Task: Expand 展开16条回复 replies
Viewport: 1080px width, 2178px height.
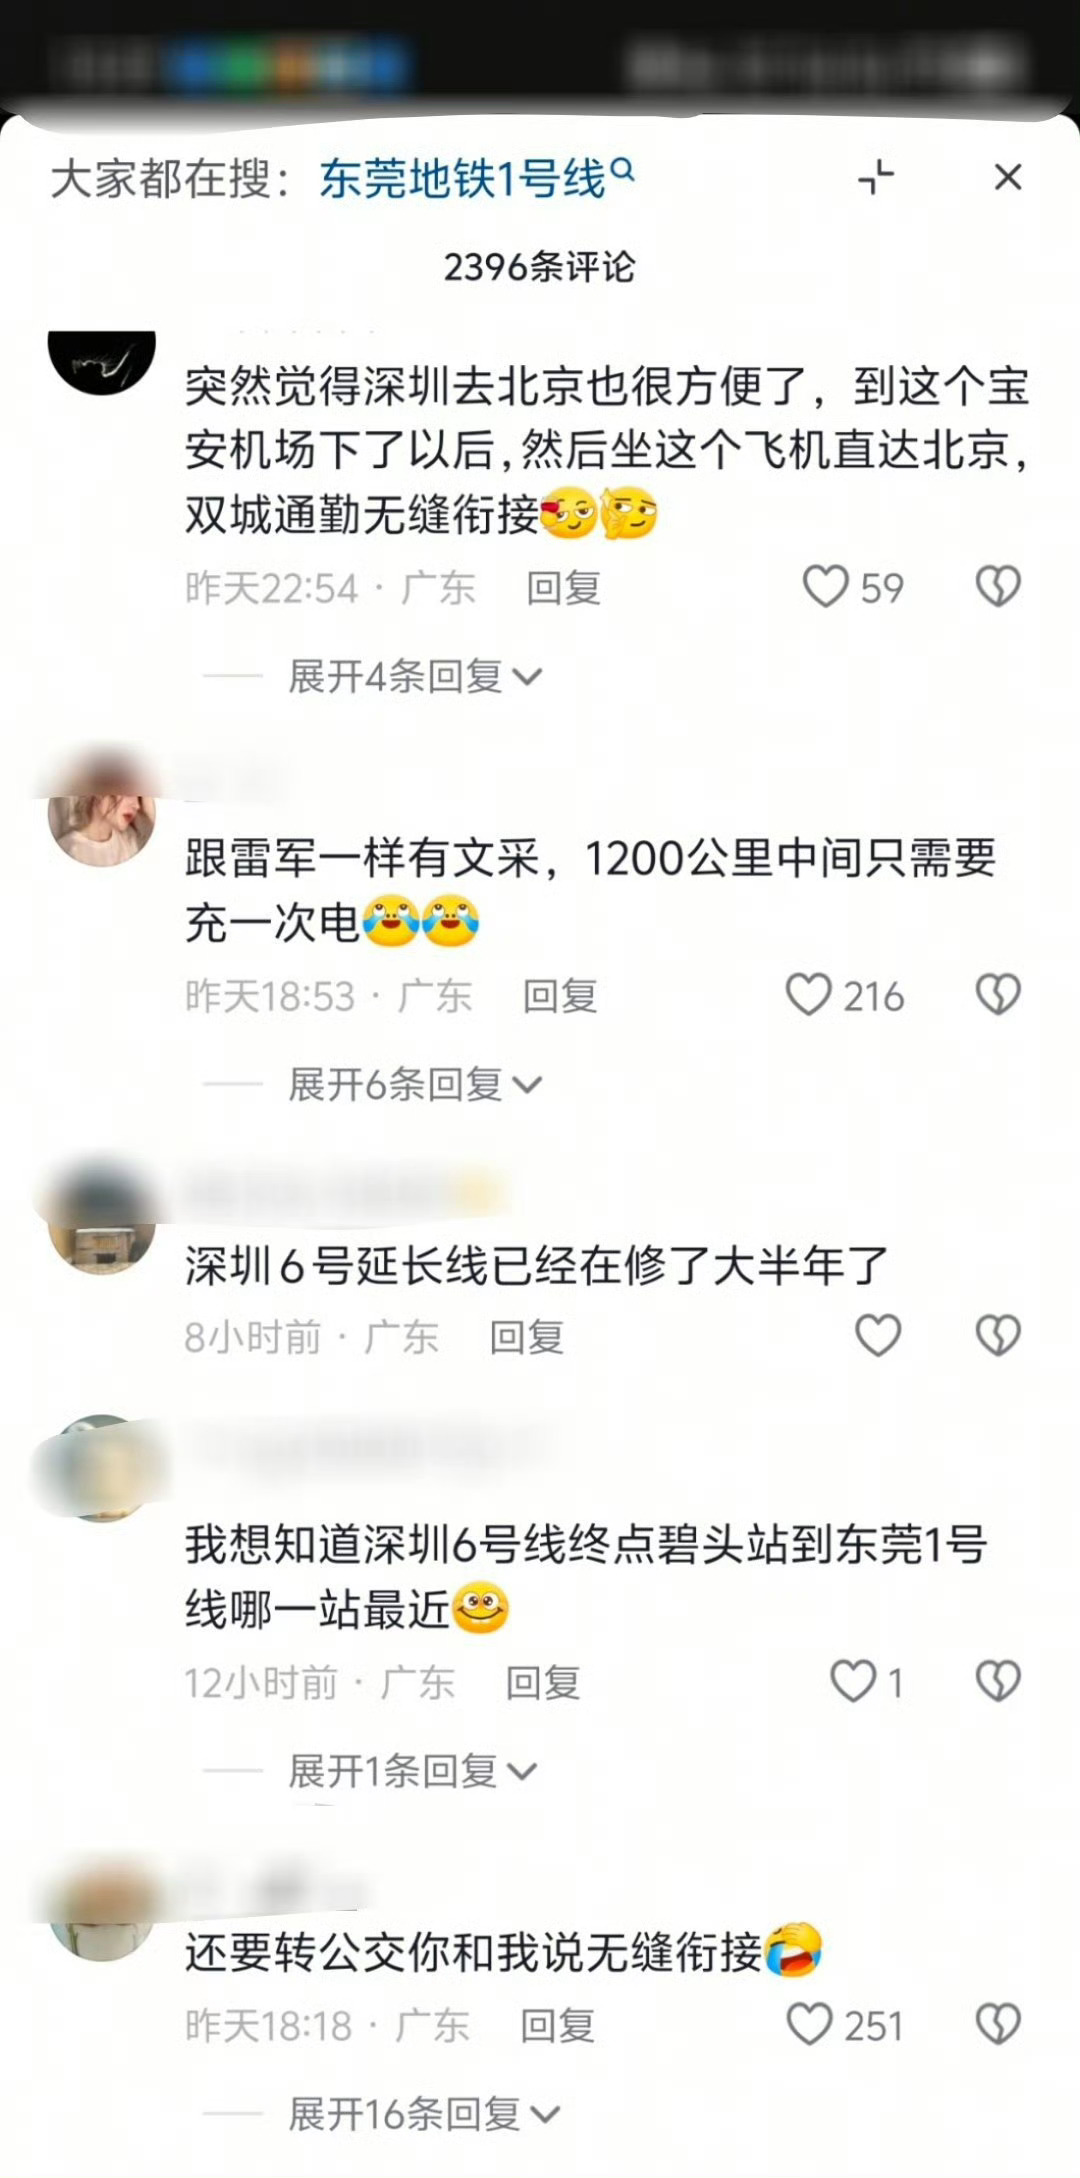Action: [424, 2114]
